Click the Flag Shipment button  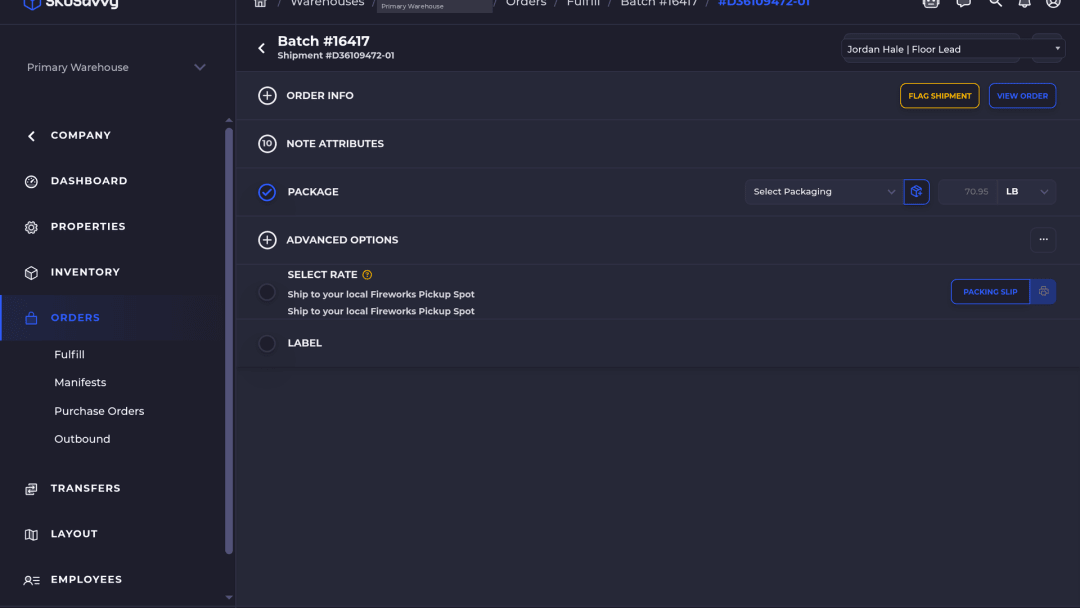coord(939,96)
